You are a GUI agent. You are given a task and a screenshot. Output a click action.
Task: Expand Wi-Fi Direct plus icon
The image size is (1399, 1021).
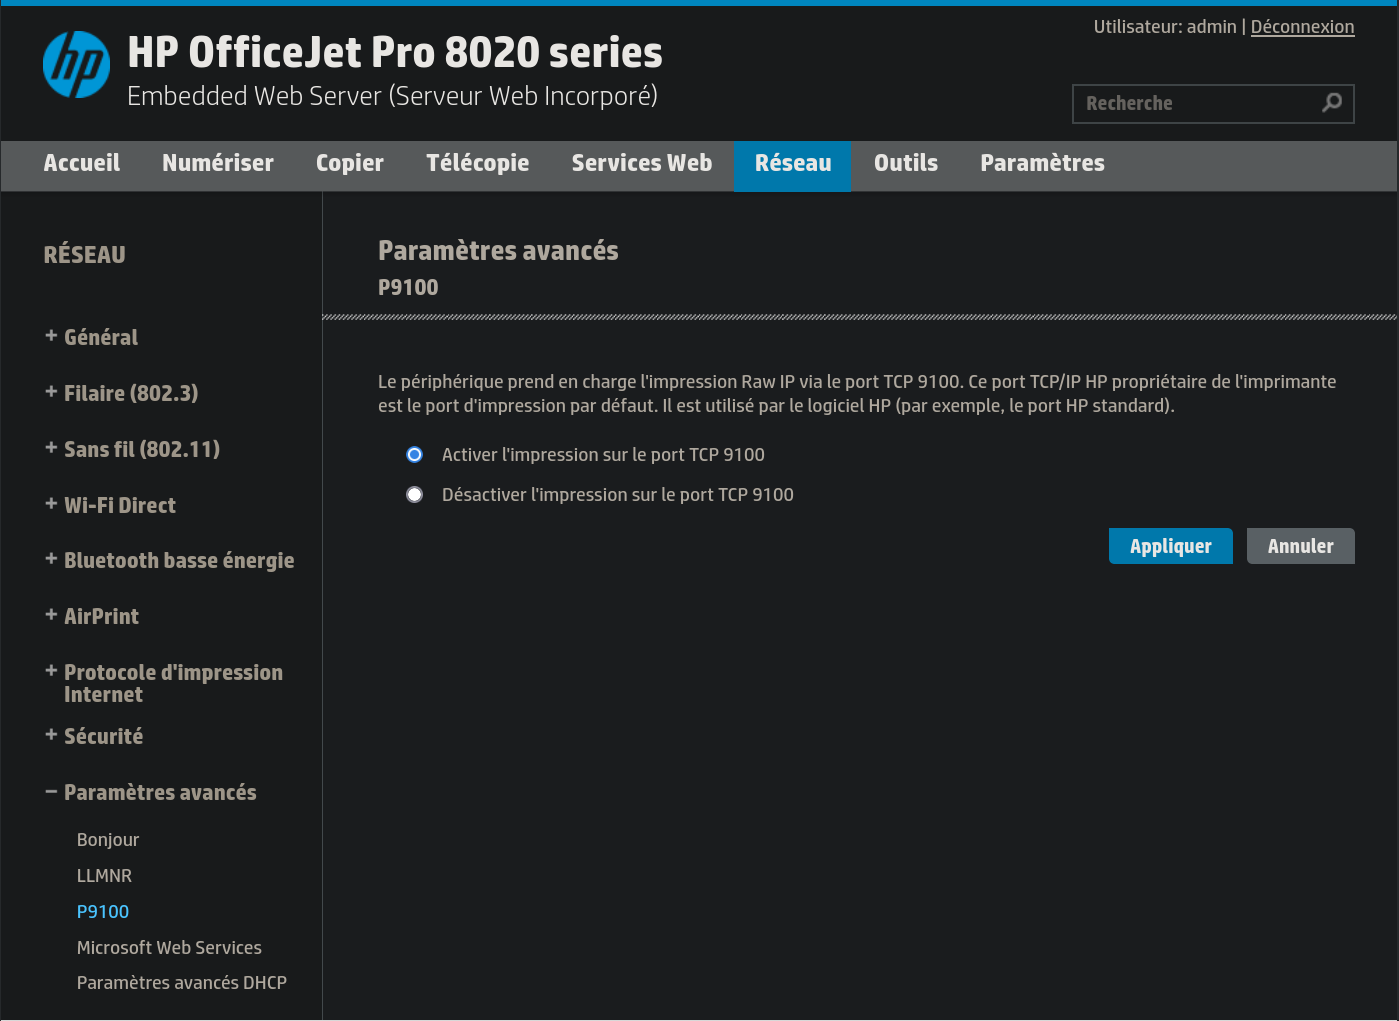pos(51,504)
